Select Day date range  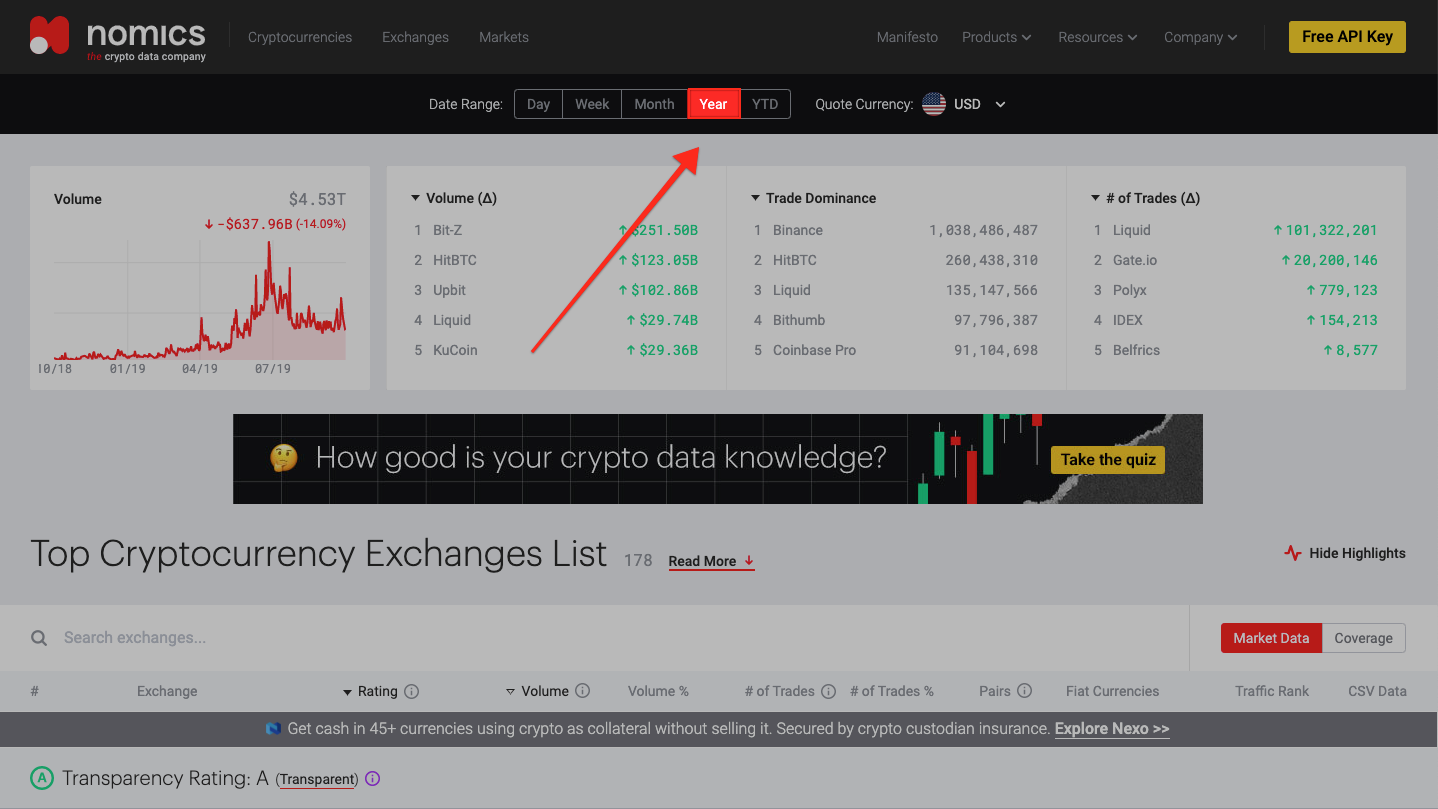point(538,104)
